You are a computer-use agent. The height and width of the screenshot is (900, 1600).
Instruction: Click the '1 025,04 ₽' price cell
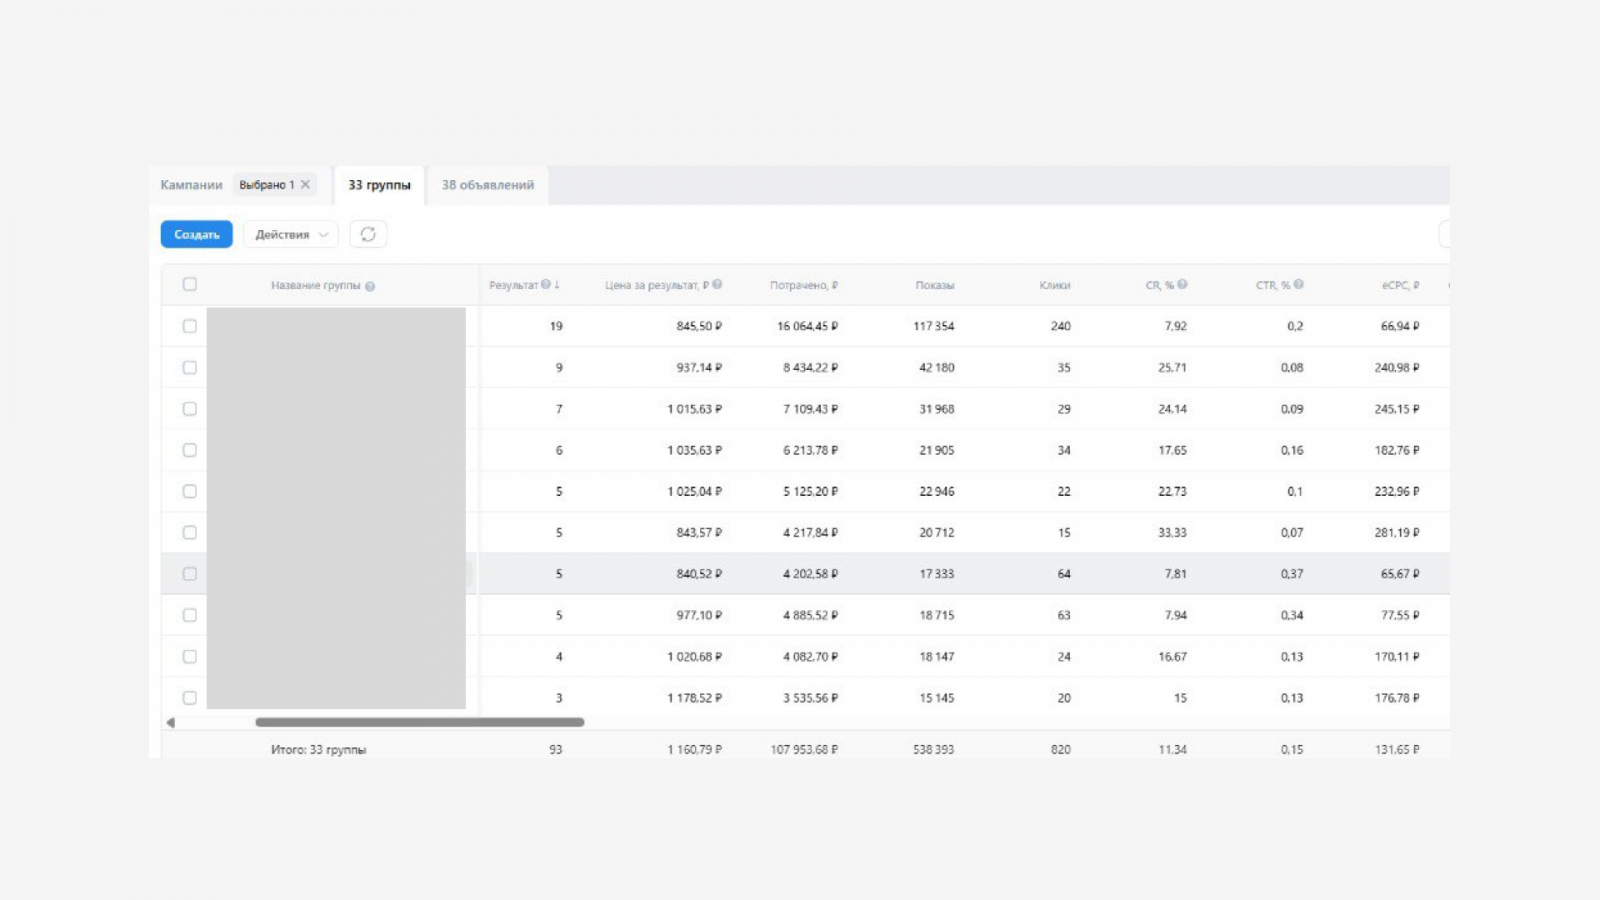tap(695, 492)
